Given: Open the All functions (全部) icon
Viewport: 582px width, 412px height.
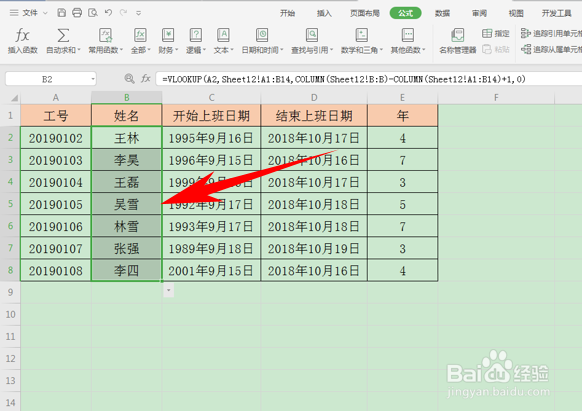Looking at the screenshot, I should pyautogui.click(x=140, y=35).
